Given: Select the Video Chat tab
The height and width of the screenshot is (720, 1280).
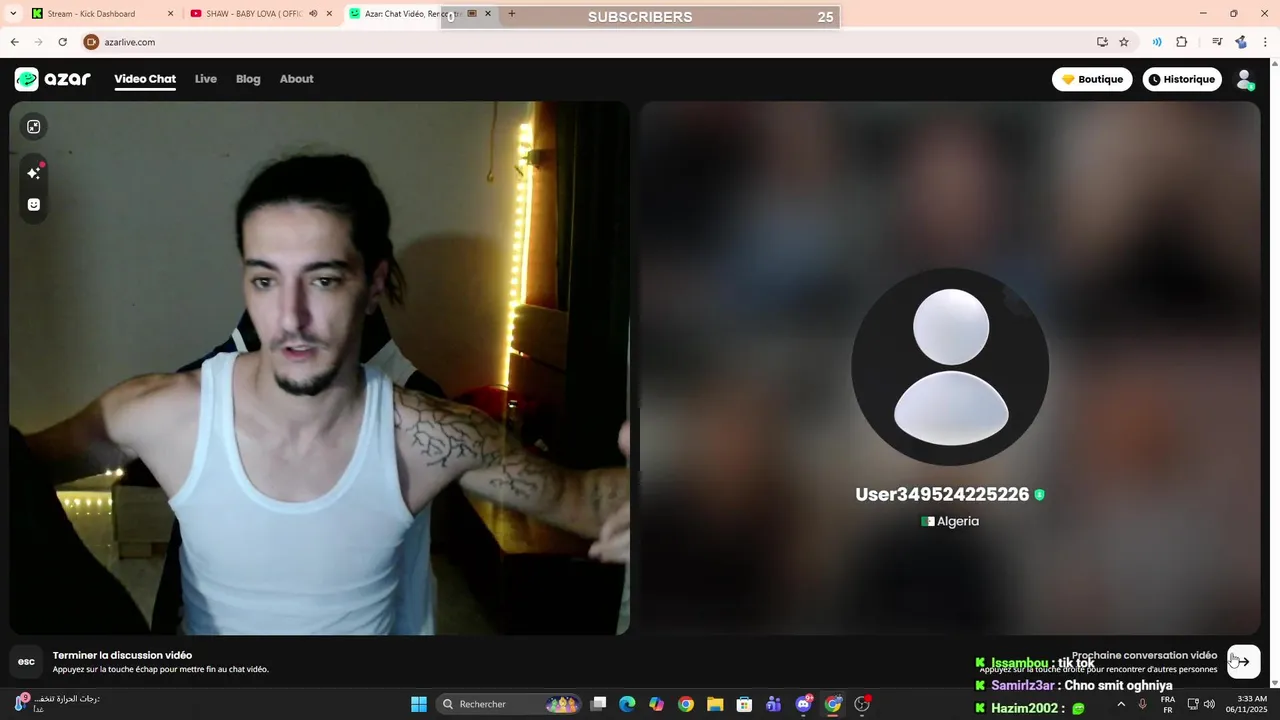Looking at the screenshot, I should [x=145, y=79].
